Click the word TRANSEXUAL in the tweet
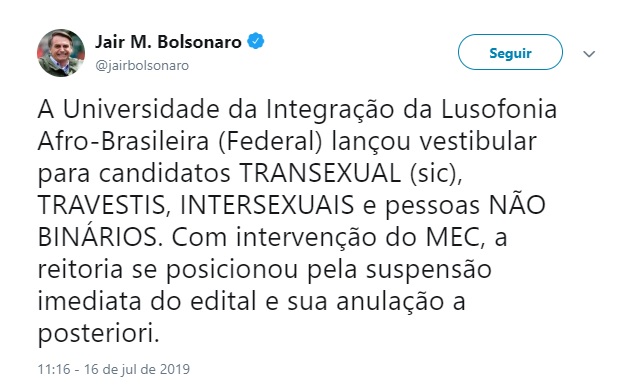This screenshot has width=631, height=390. [x=320, y=173]
